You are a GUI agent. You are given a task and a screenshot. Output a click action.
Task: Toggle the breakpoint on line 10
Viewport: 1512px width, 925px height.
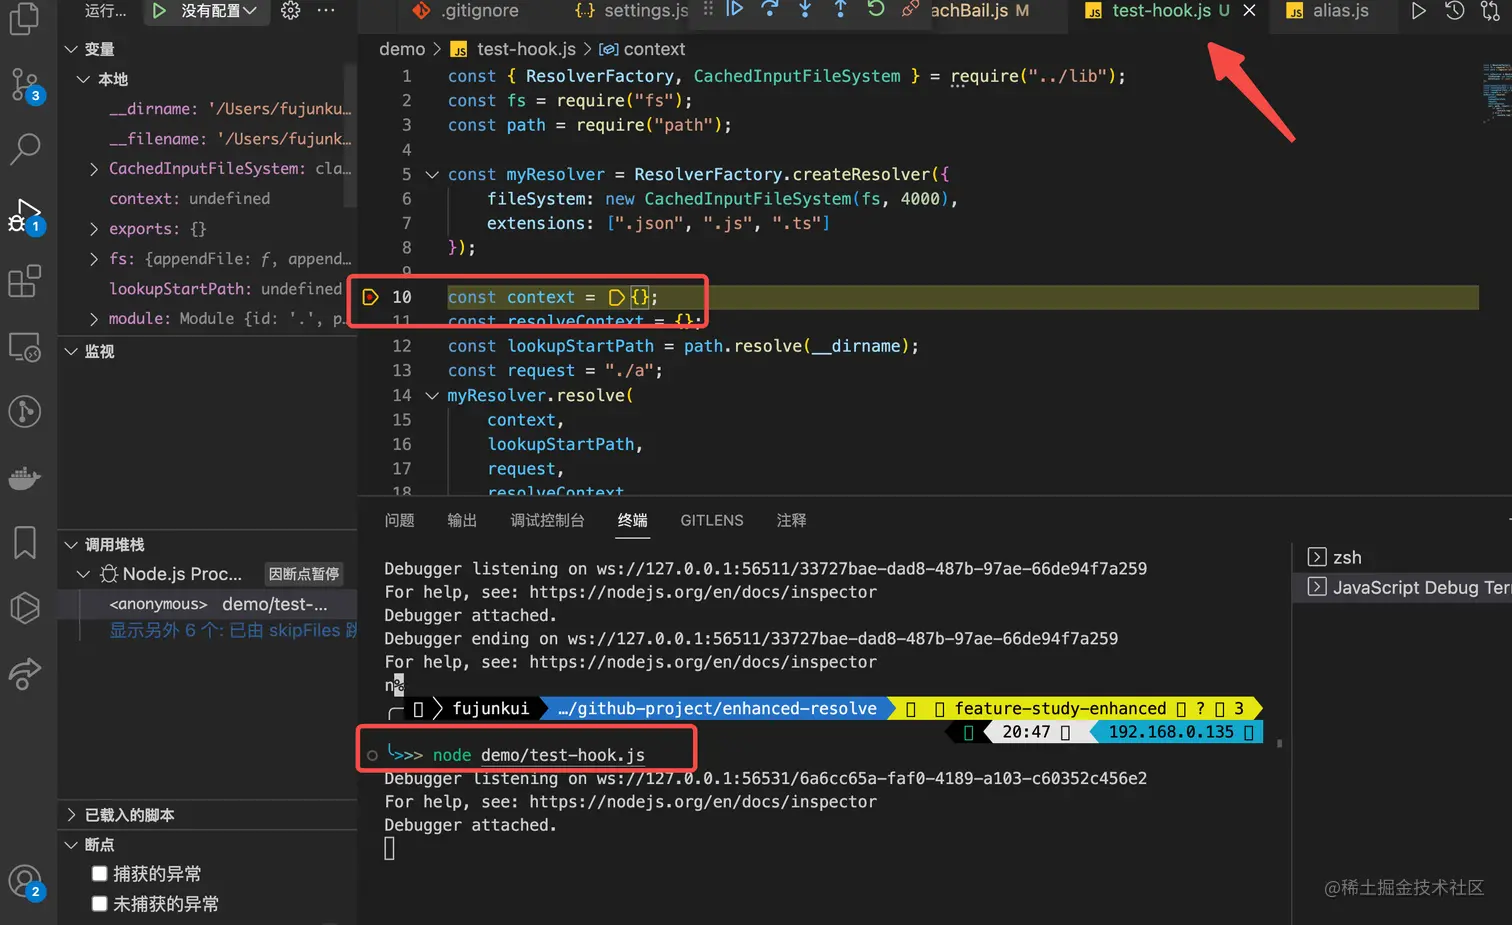[x=371, y=297]
